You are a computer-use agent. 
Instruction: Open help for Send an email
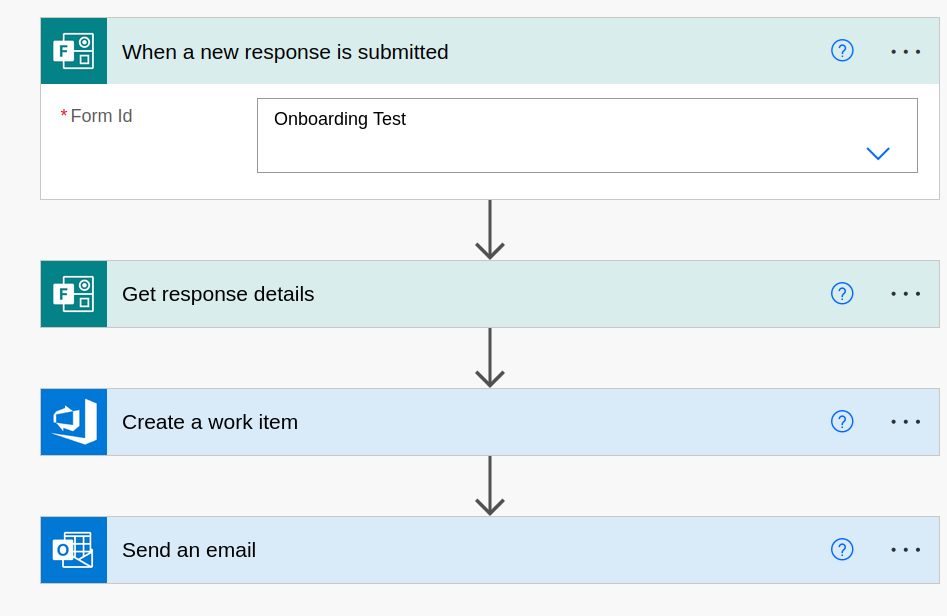click(x=842, y=549)
